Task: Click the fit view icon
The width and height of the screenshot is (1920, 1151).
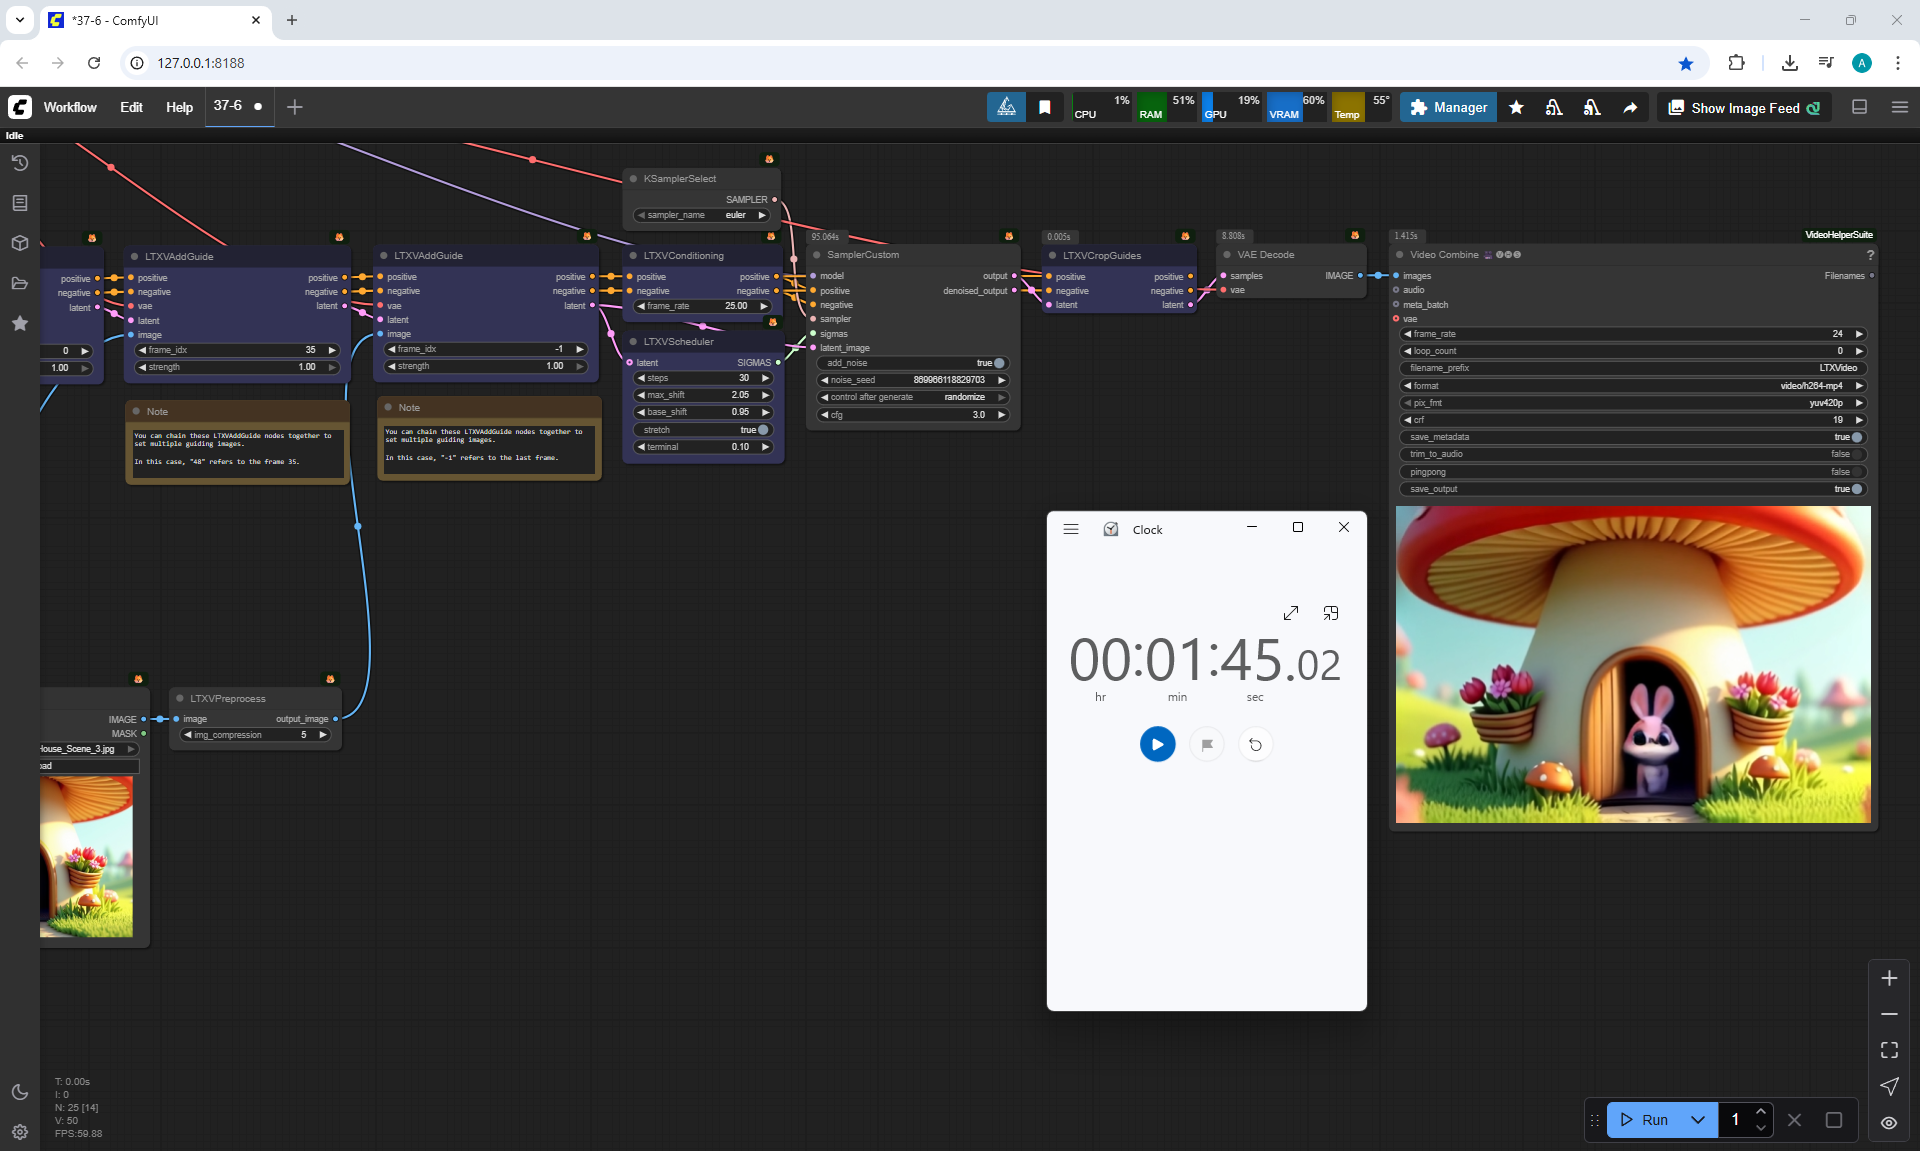Action: tap(1889, 1050)
